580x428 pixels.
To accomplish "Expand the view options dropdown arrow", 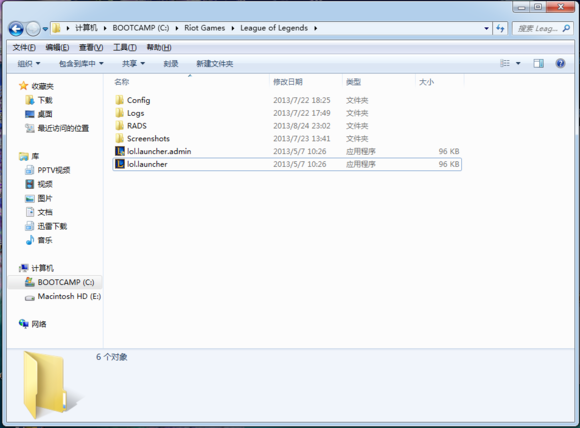I will pyautogui.click(x=518, y=63).
